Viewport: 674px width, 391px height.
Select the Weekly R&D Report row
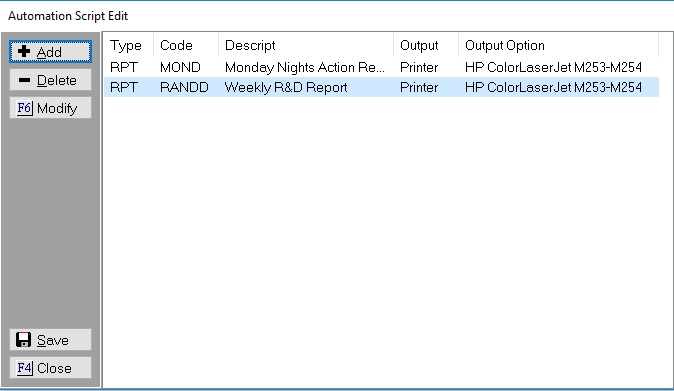pyautogui.click(x=381, y=87)
